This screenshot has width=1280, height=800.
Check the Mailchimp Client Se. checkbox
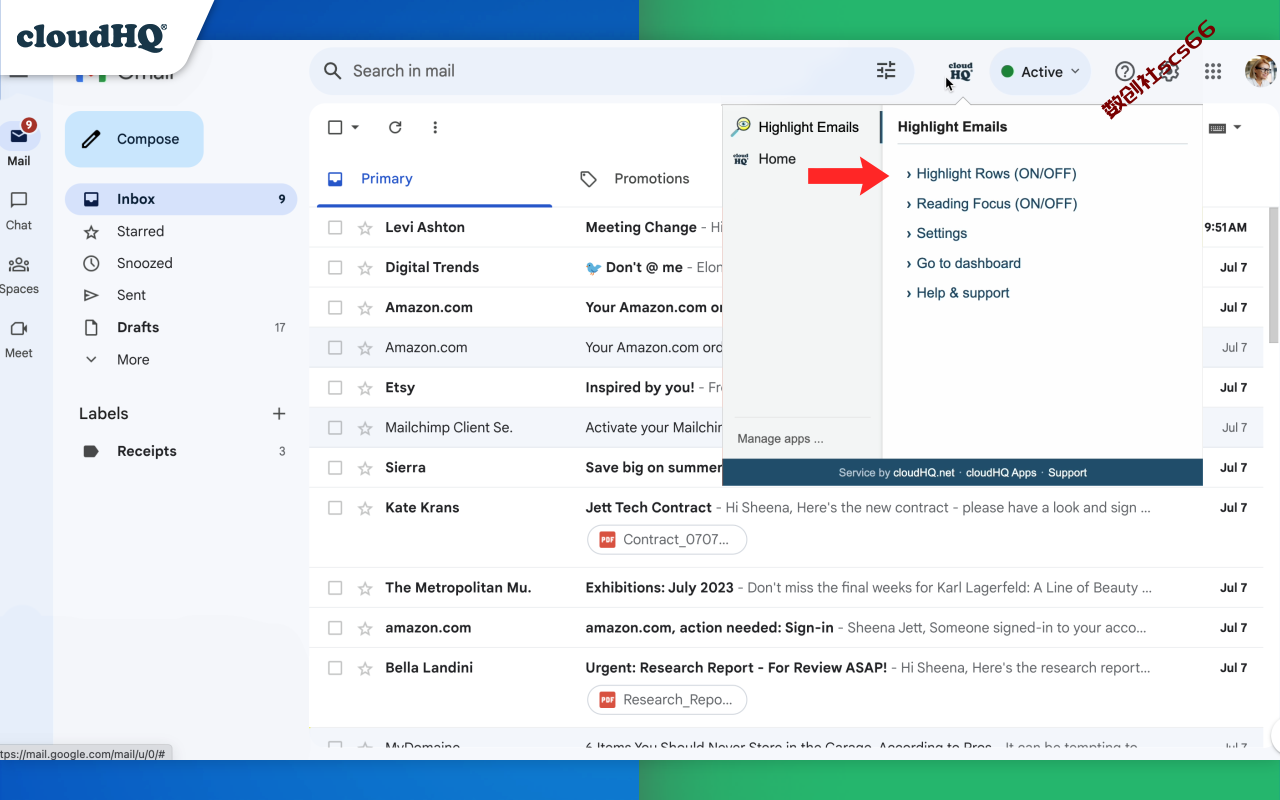click(335, 427)
